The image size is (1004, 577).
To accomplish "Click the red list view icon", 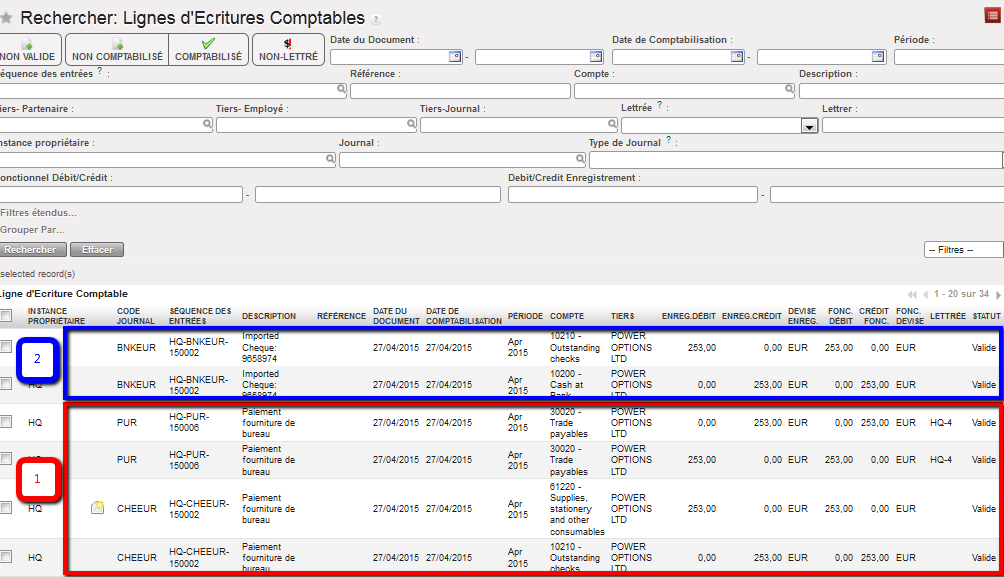I will pyautogui.click(x=991, y=15).
